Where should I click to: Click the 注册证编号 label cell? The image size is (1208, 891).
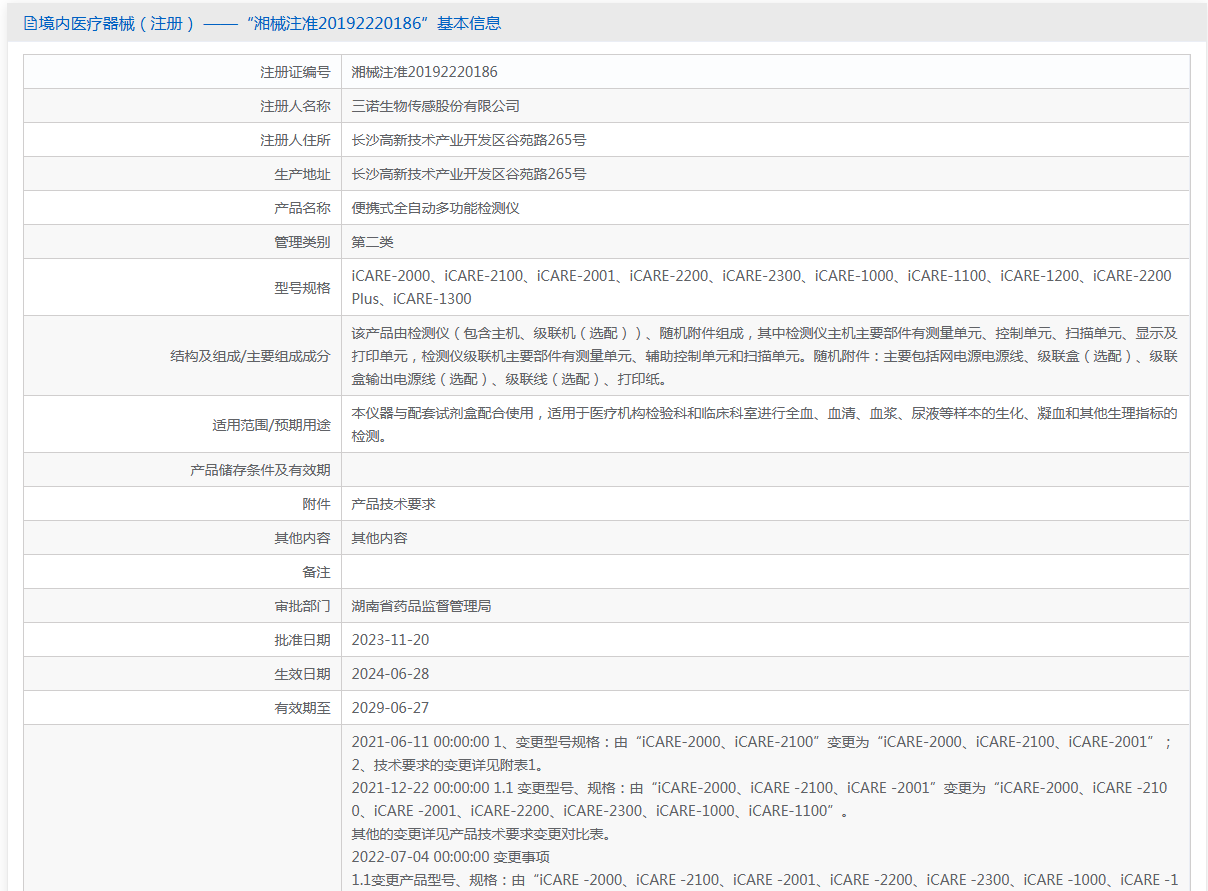coord(182,72)
